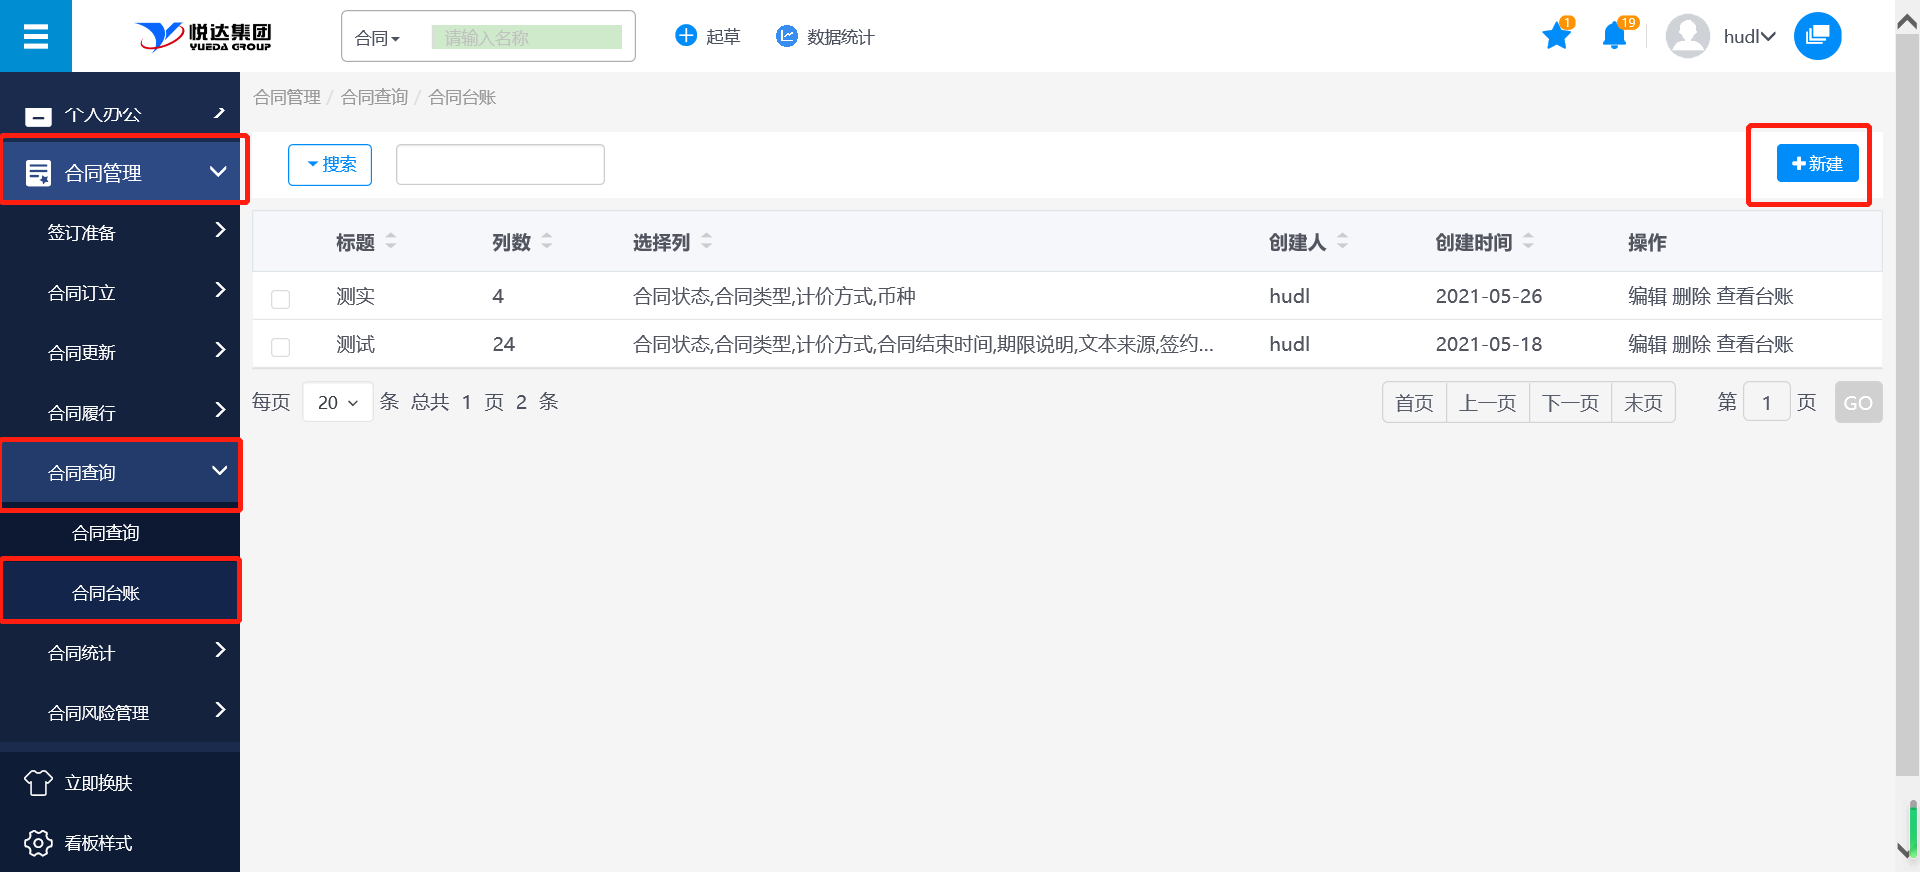Open favorites via the star icon

click(1556, 37)
